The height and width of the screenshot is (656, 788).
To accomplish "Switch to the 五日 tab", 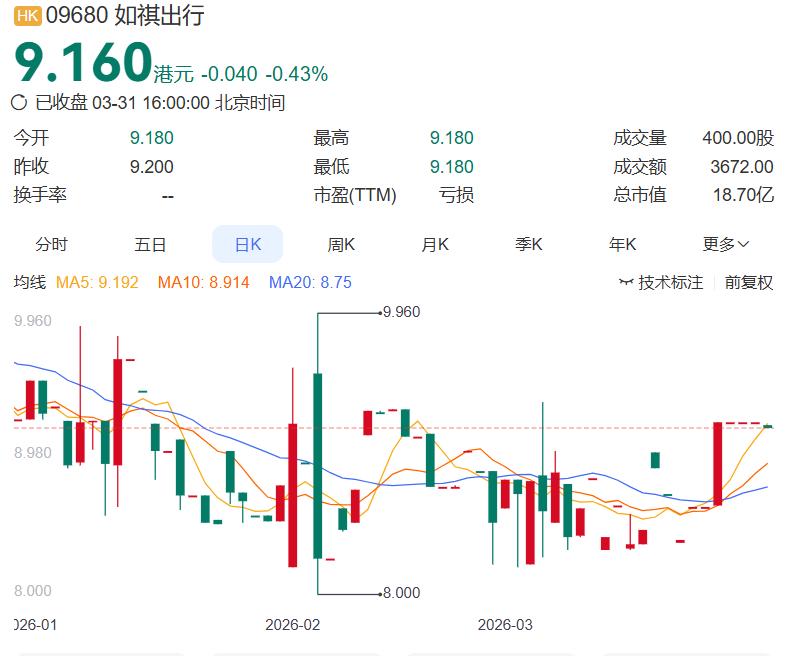I will click(x=150, y=244).
